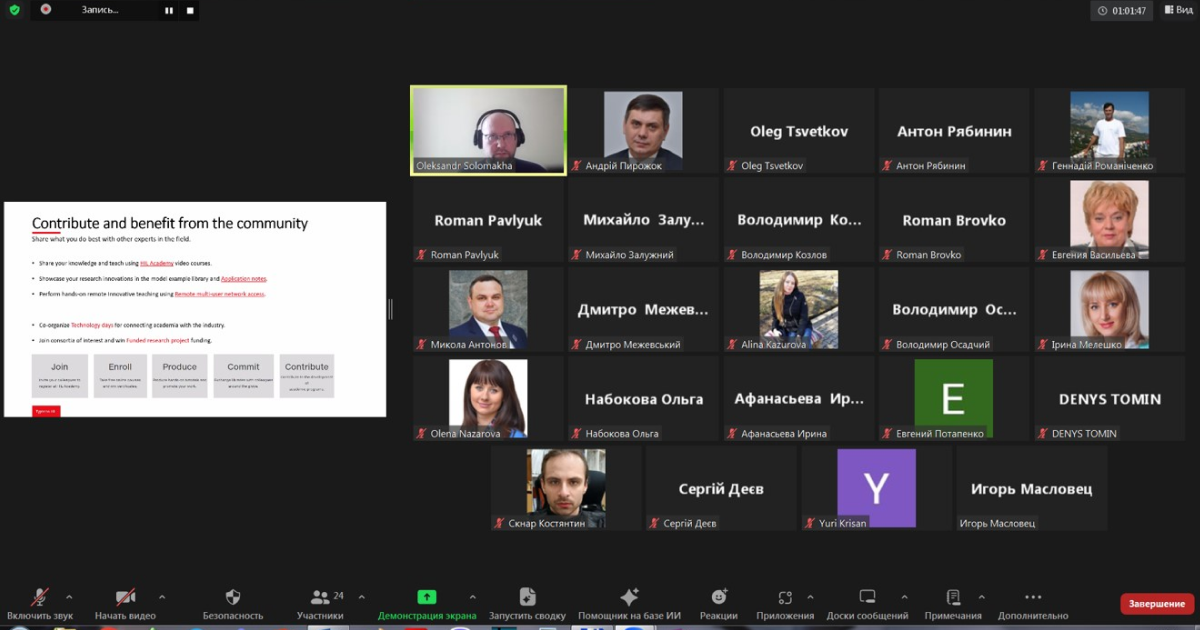Expand audio options arrow beside Включить звук
This screenshot has height=630, width=1200.
point(78,597)
